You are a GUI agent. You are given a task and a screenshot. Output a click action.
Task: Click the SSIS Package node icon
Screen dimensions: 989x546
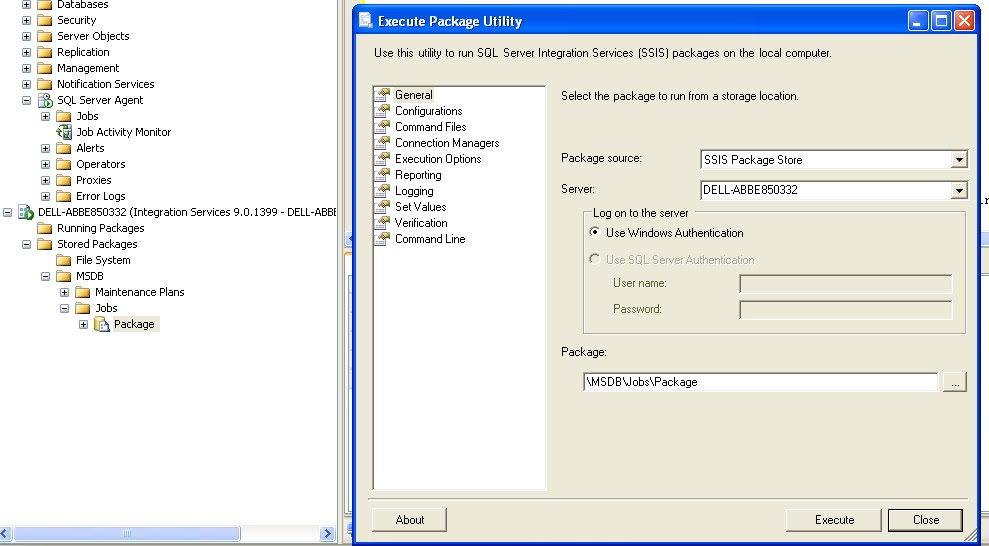tap(102, 324)
